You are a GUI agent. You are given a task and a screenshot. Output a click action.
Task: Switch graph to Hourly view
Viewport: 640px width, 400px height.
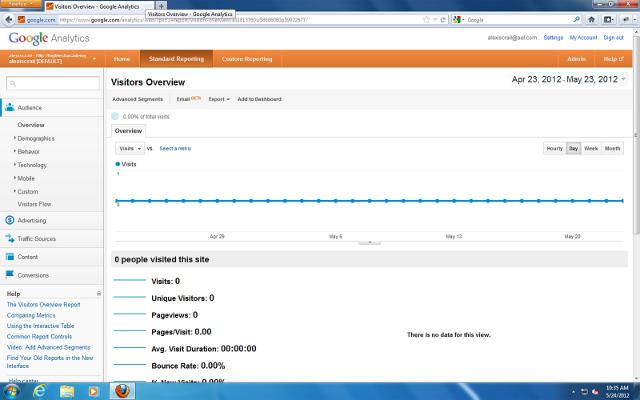coord(554,148)
